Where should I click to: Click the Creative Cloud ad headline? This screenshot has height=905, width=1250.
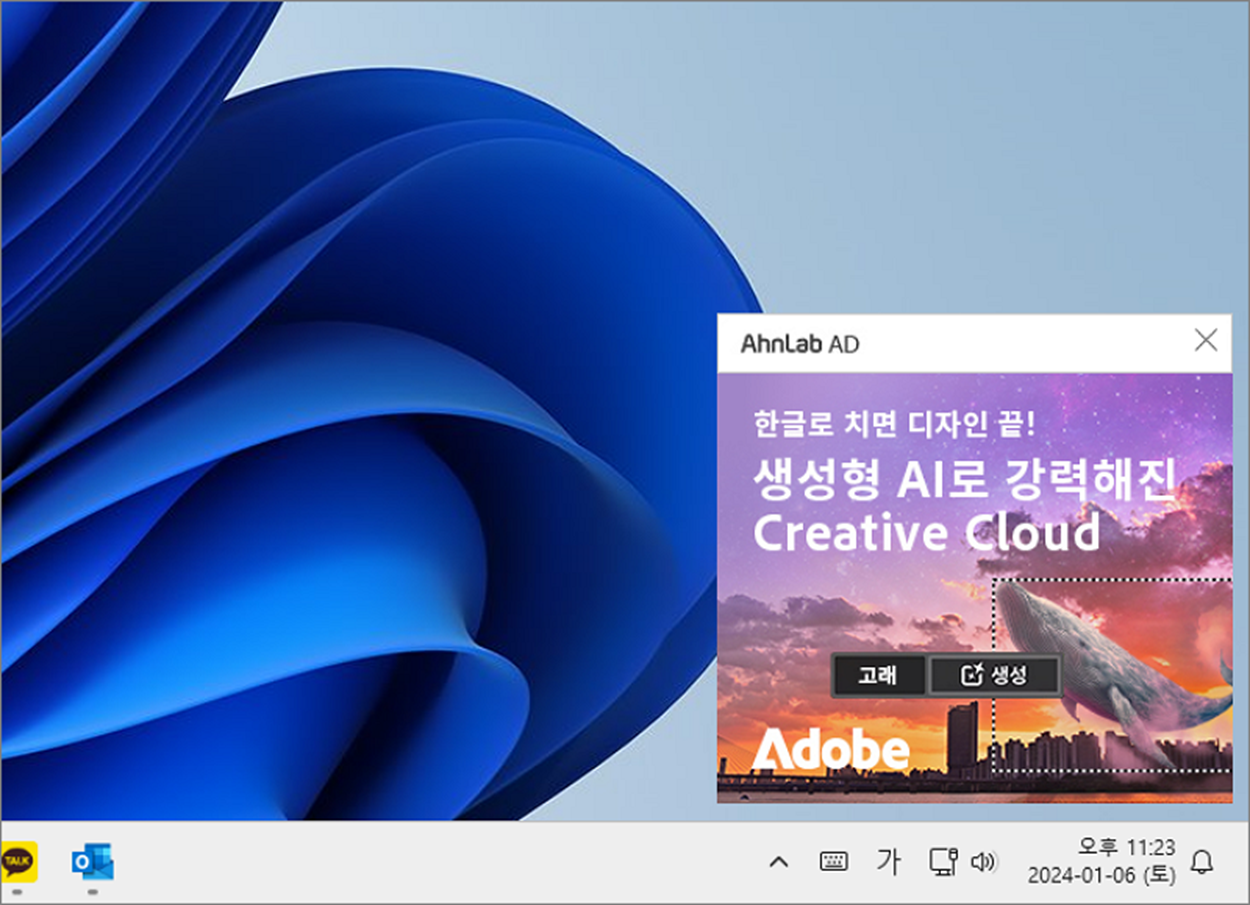[926, 531]
